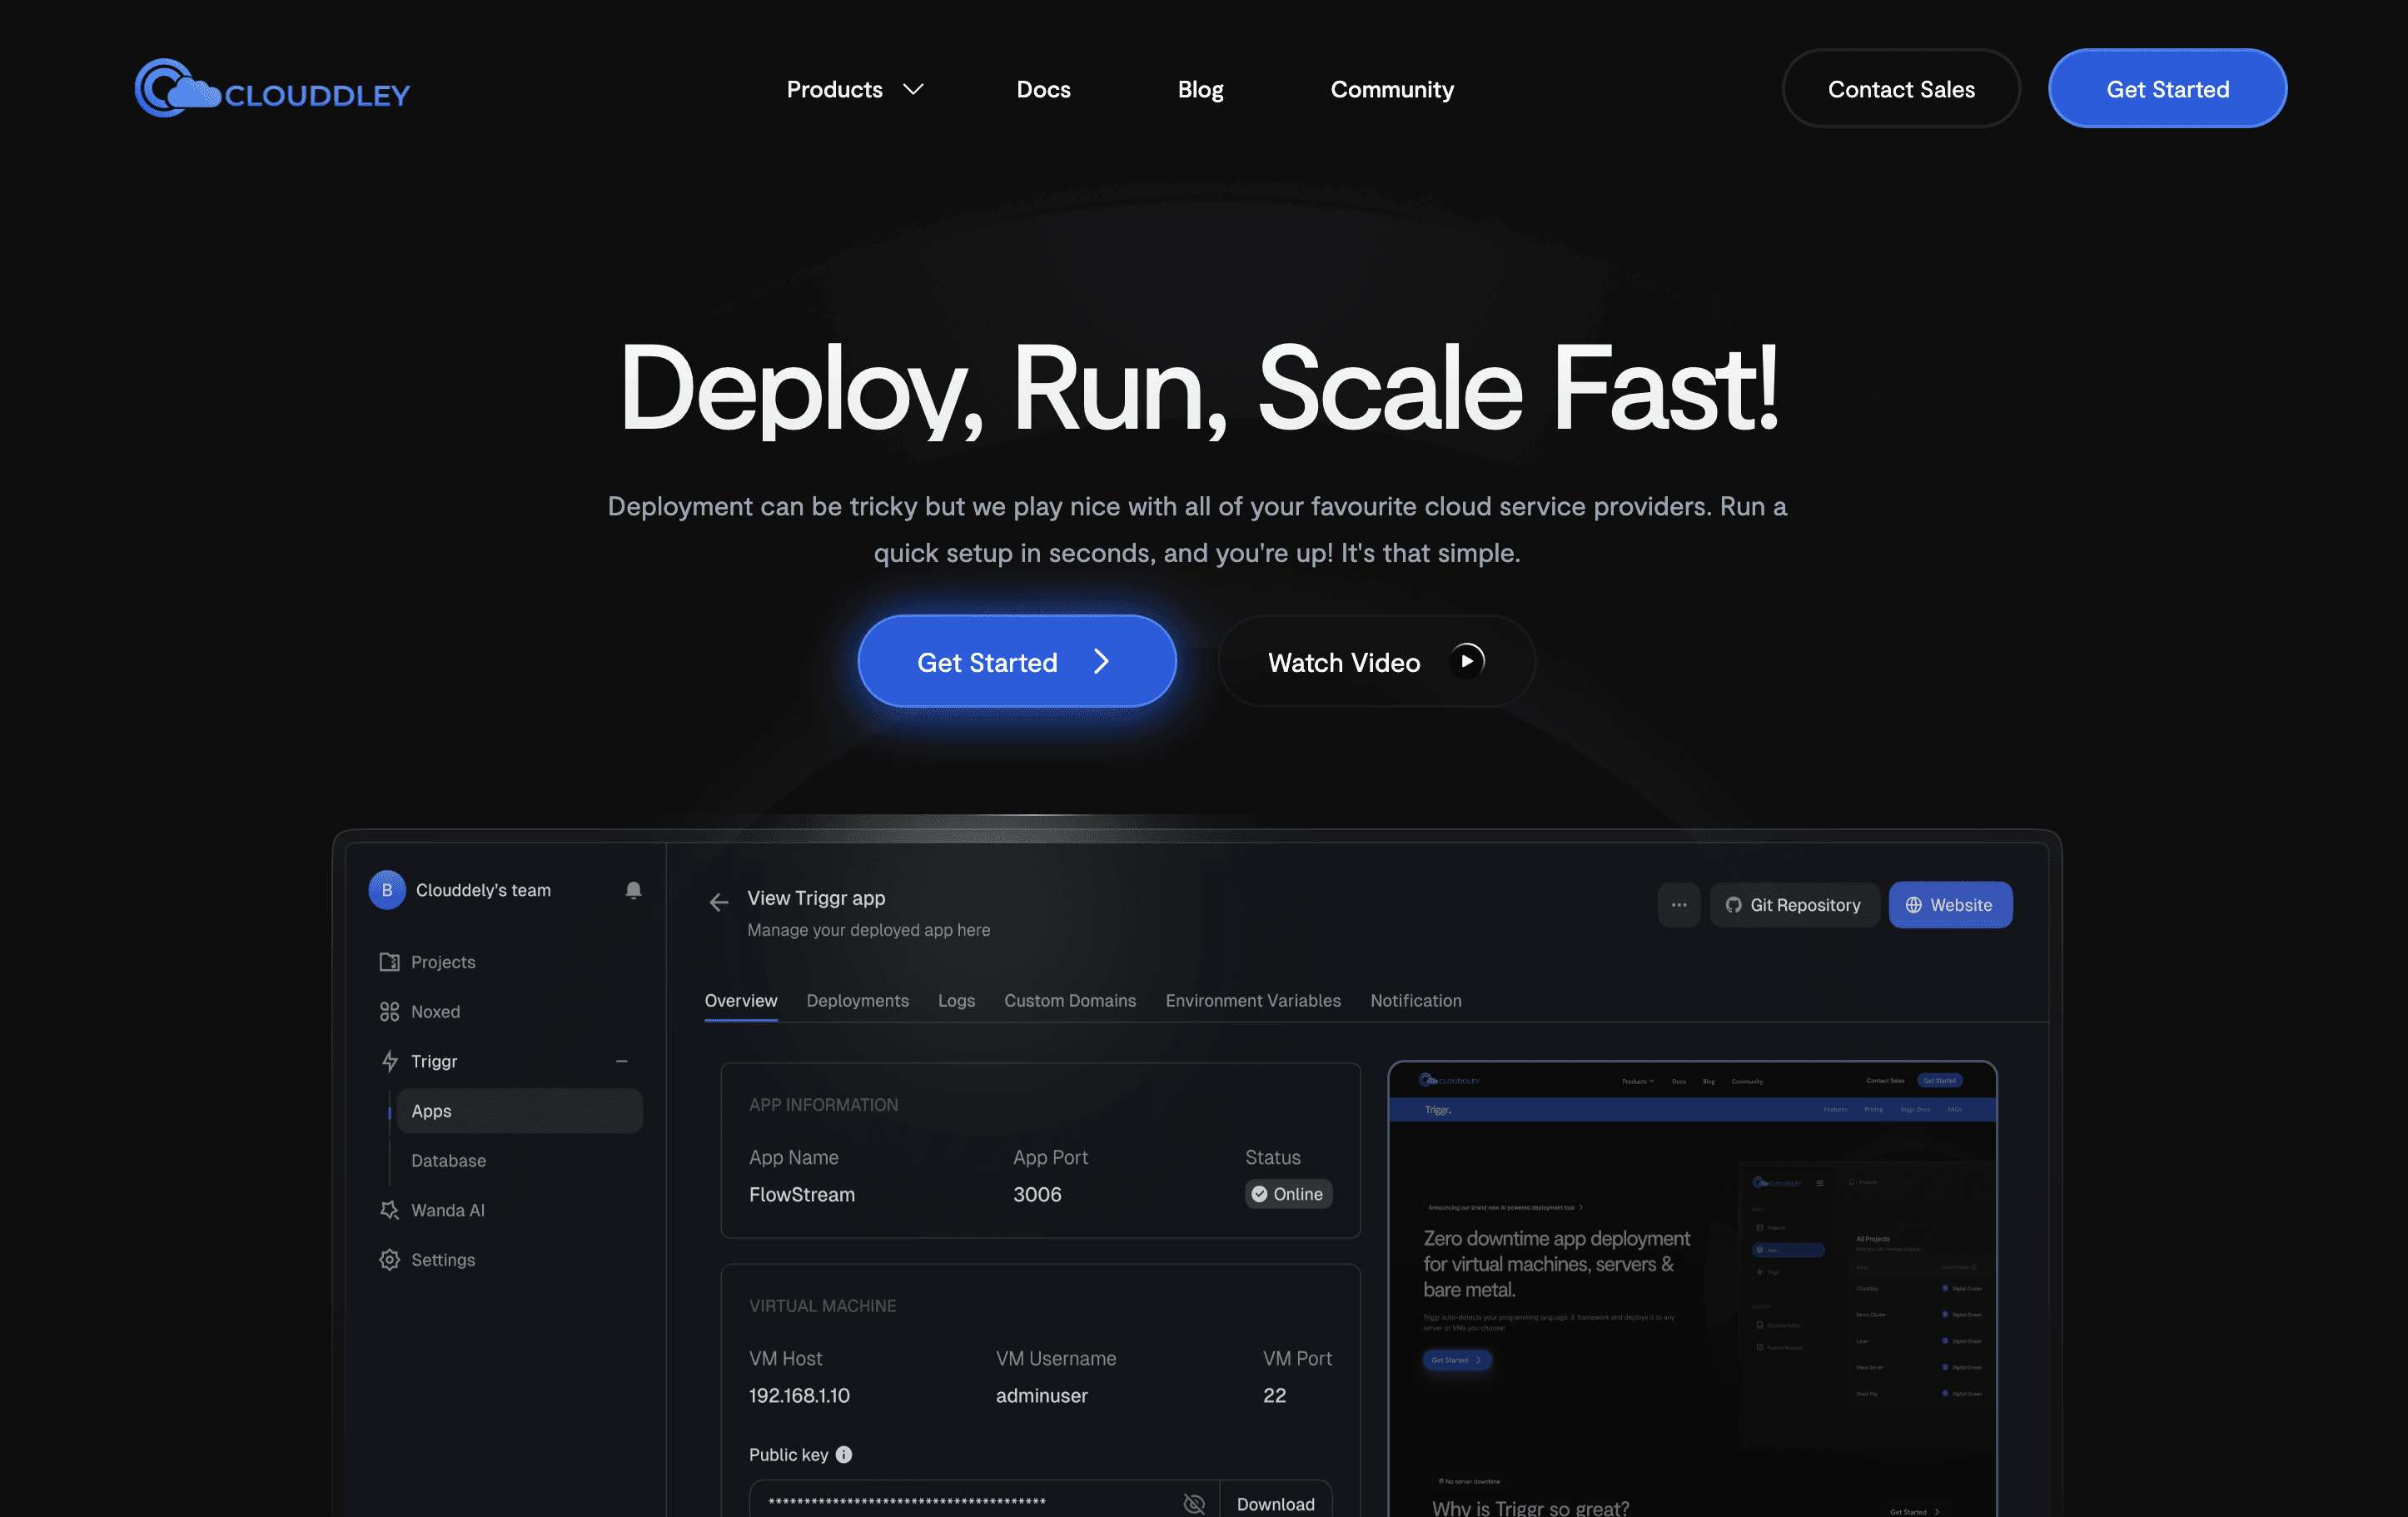
Task: Expand the Products dropdown chevron
Action: click(913, 89)
